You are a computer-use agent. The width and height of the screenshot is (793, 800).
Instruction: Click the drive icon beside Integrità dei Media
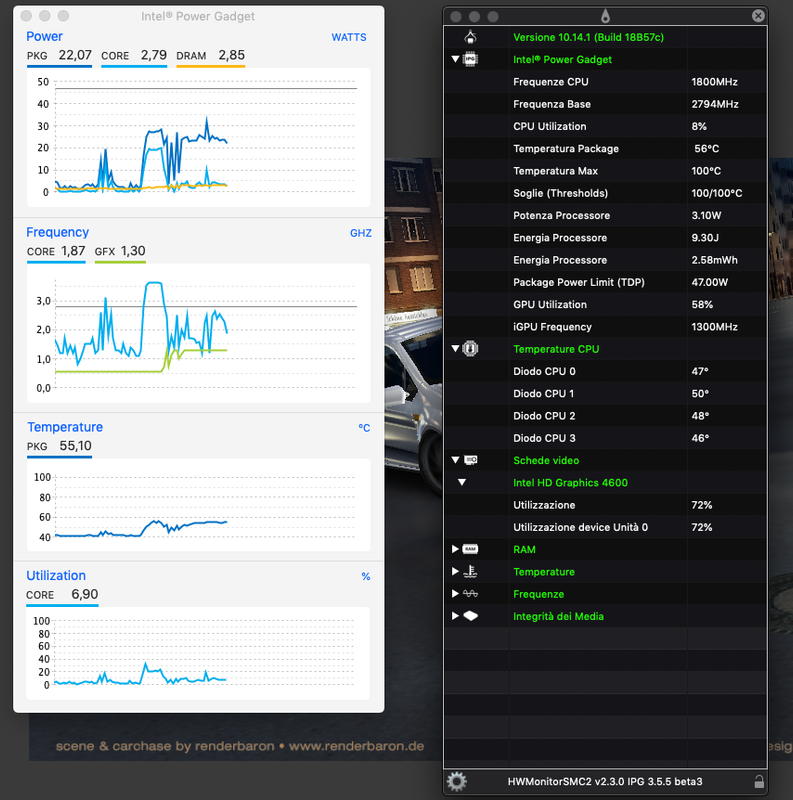click(x=470, y=616)
